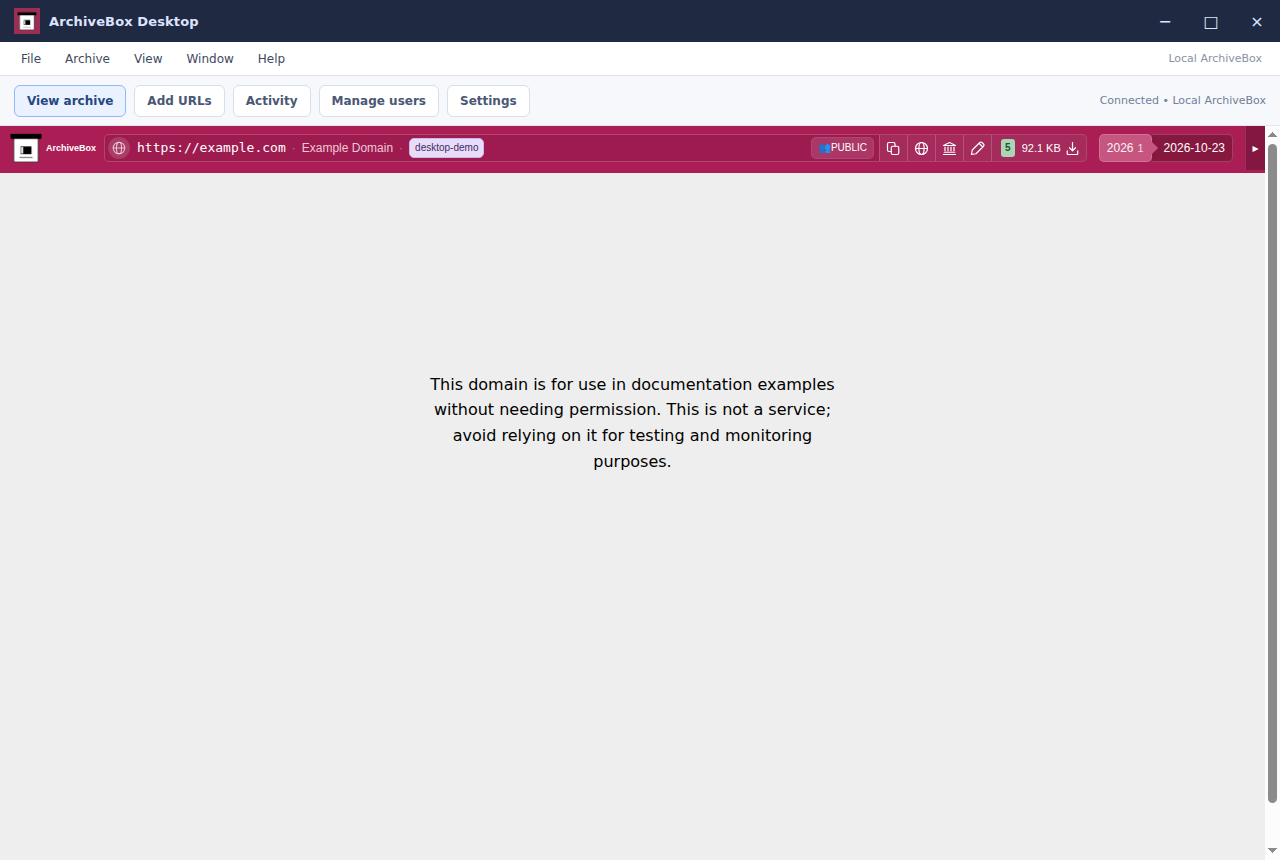This screenshot has height=860, width=1280.
Task: Click the https://example.com URL link
Action: [211, 148]
